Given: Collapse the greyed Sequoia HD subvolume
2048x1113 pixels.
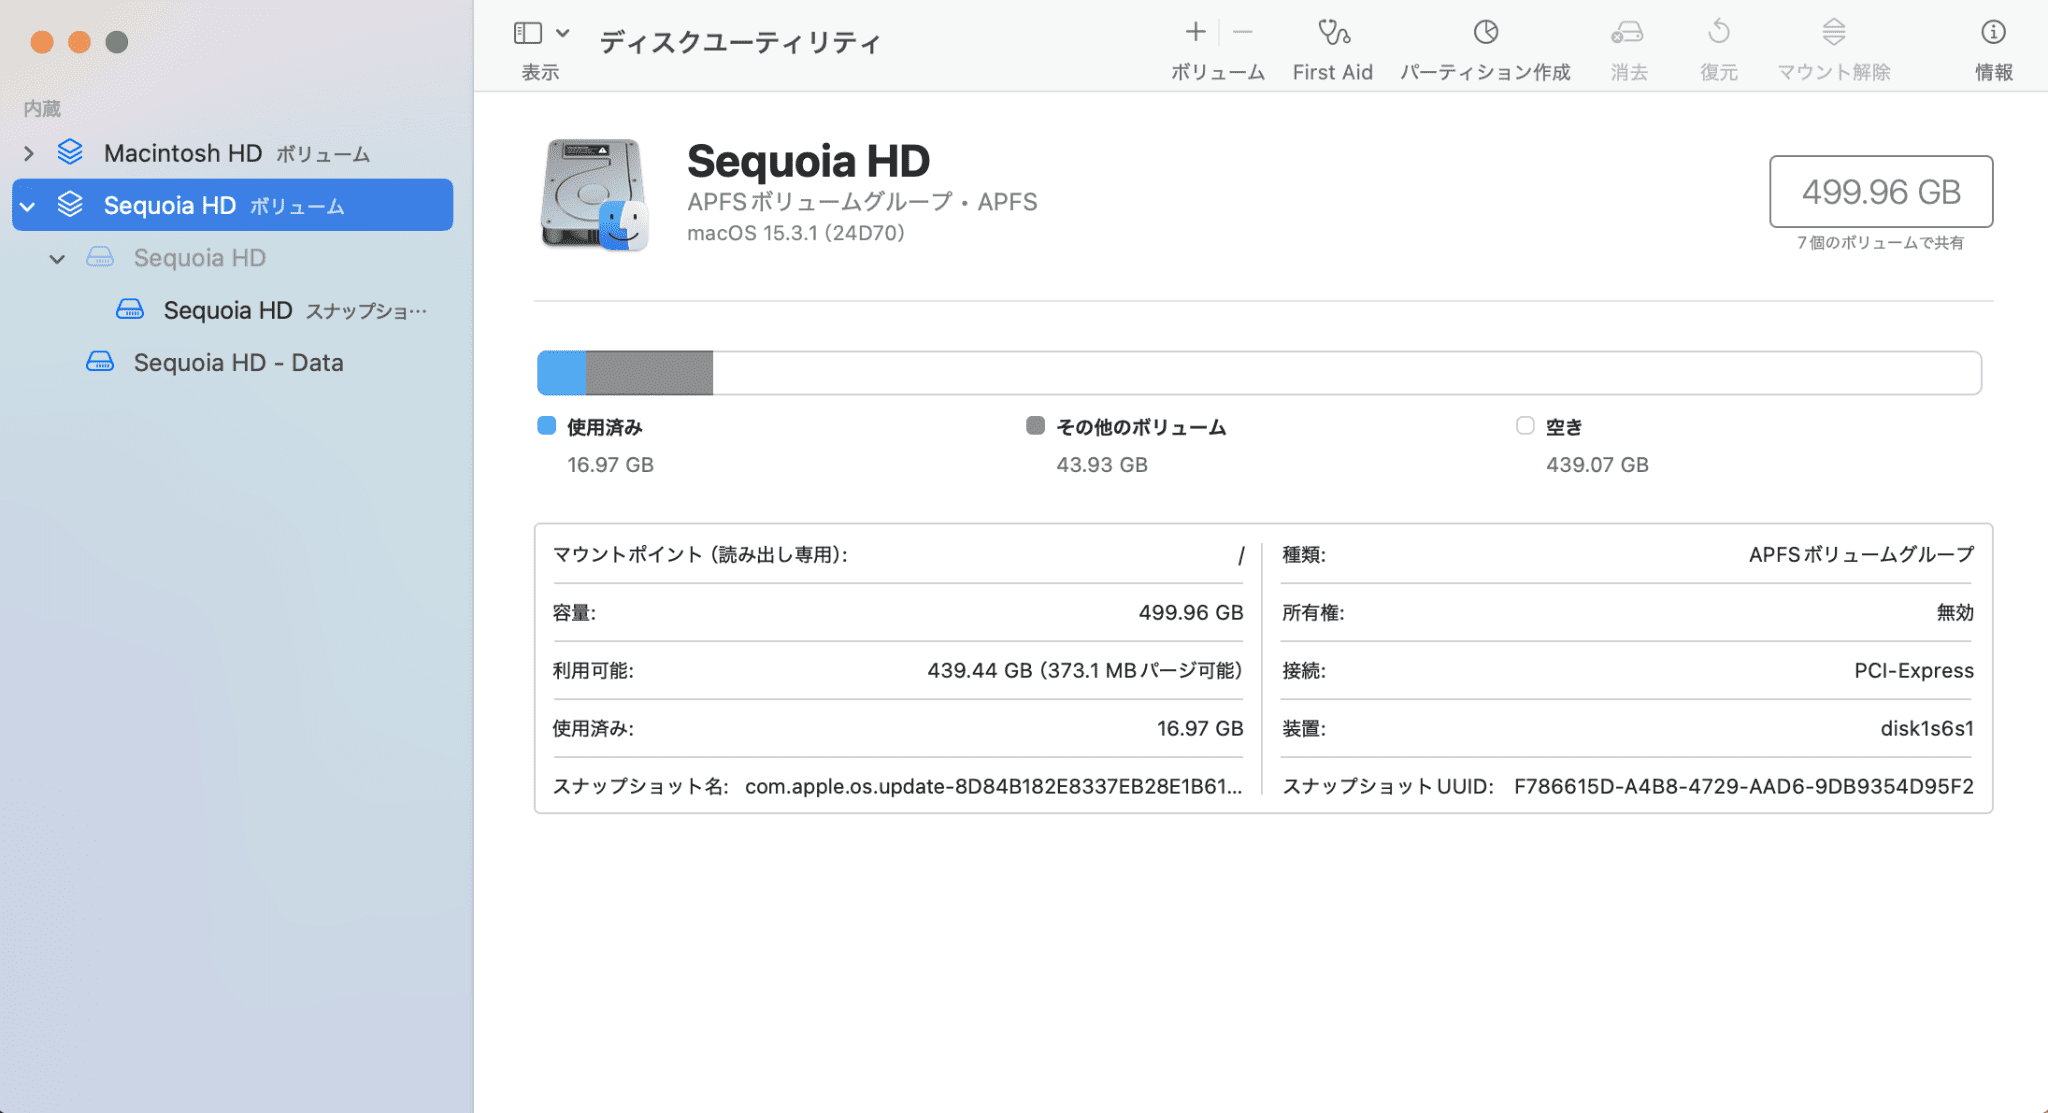Looking at the screenshot, I should (57, 259).
